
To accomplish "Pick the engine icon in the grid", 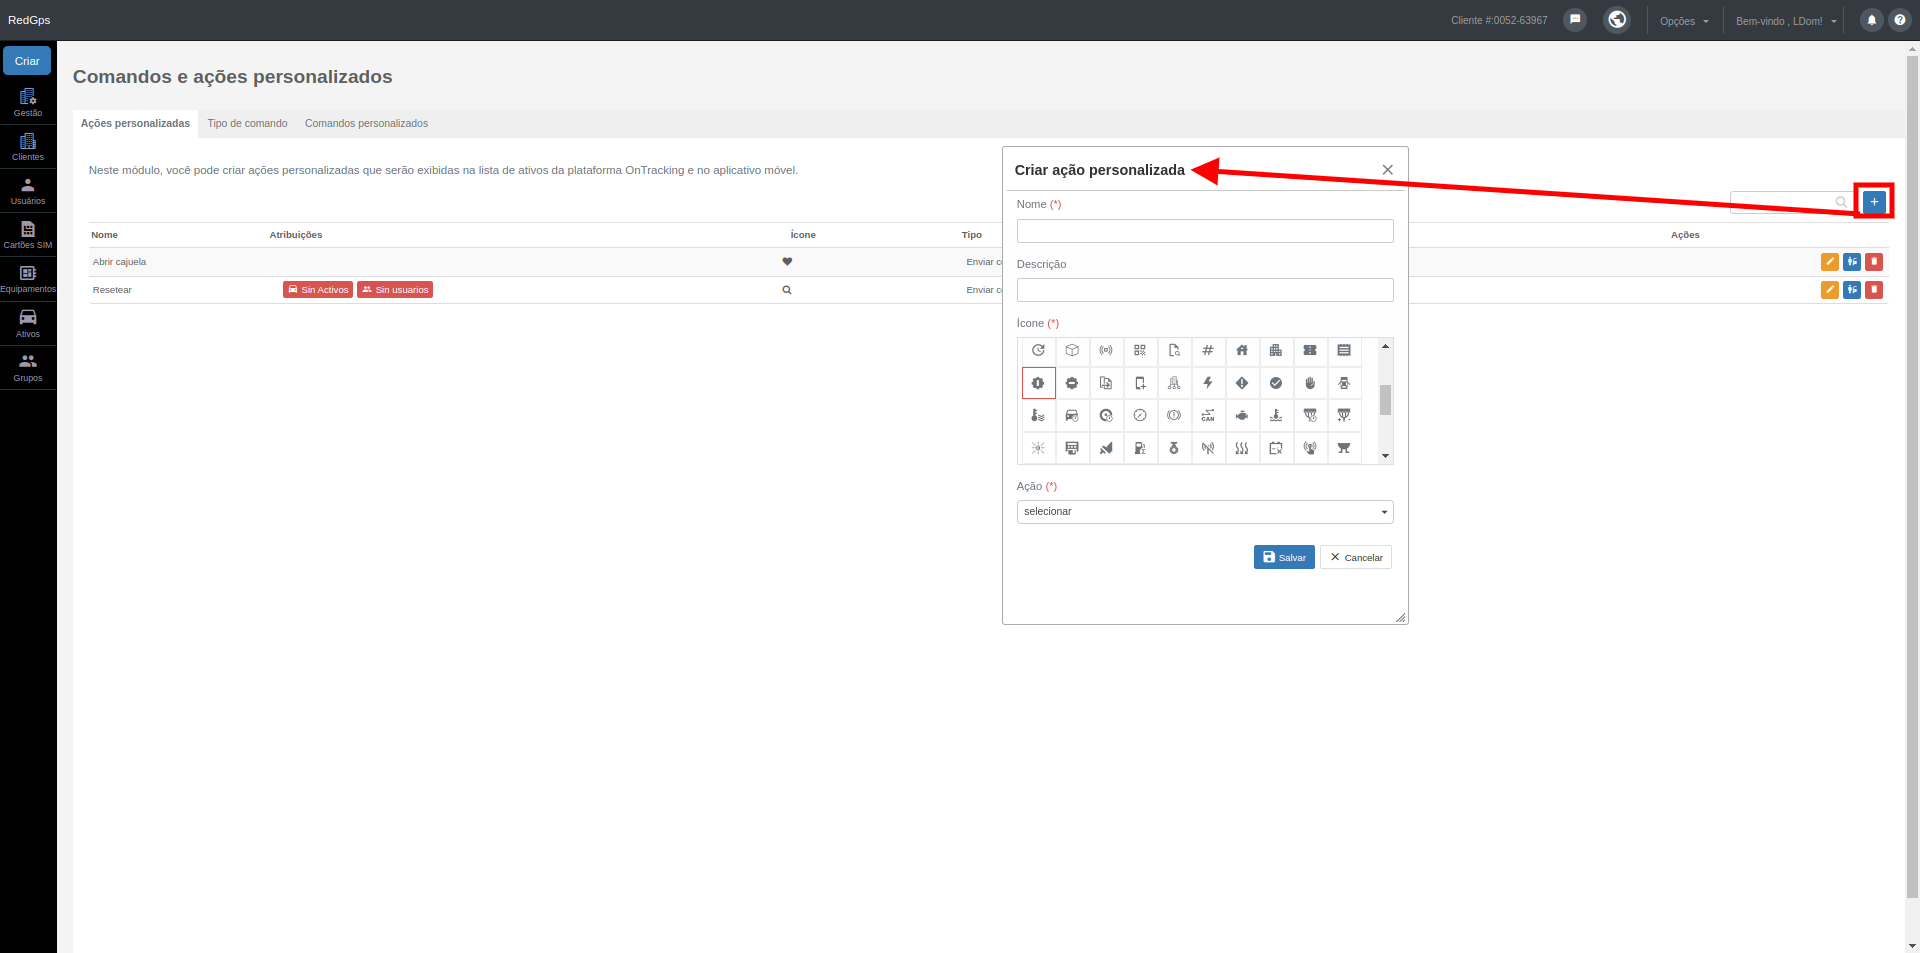I will (1242, 416).
